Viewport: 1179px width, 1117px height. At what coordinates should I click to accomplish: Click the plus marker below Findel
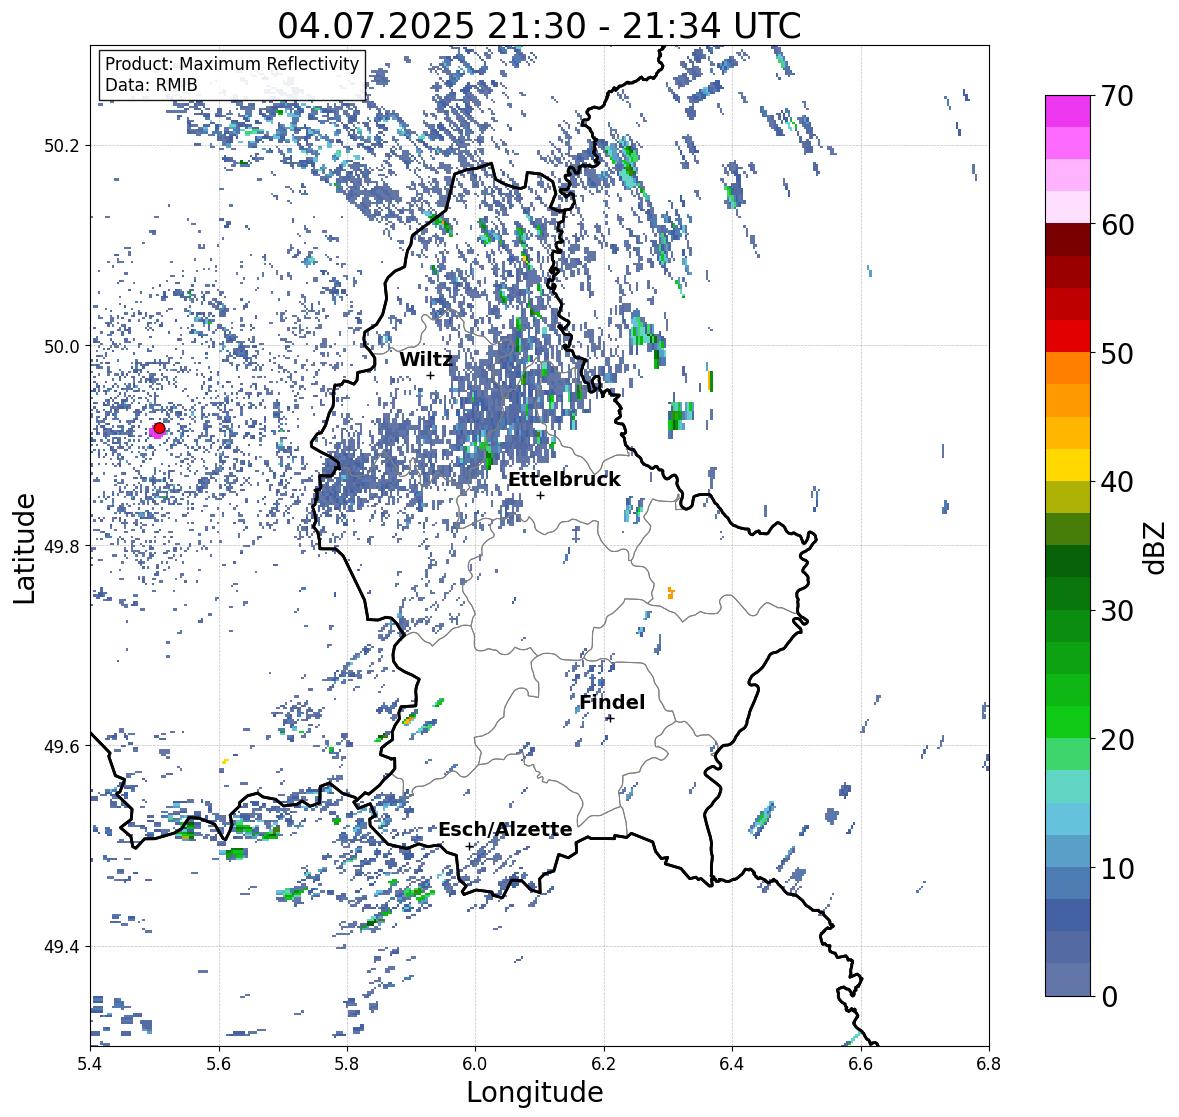point(610,719)
